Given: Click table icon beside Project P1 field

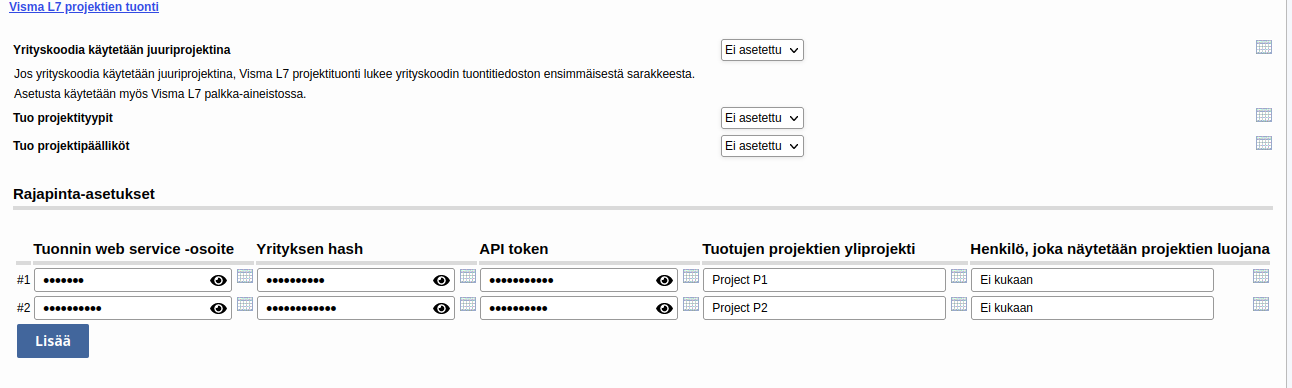Looking at the screenshot, I should click(959, 276).
